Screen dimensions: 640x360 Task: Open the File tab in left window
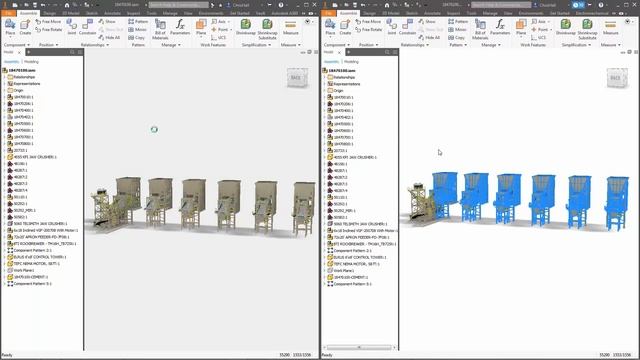click(x=8, y=13)
